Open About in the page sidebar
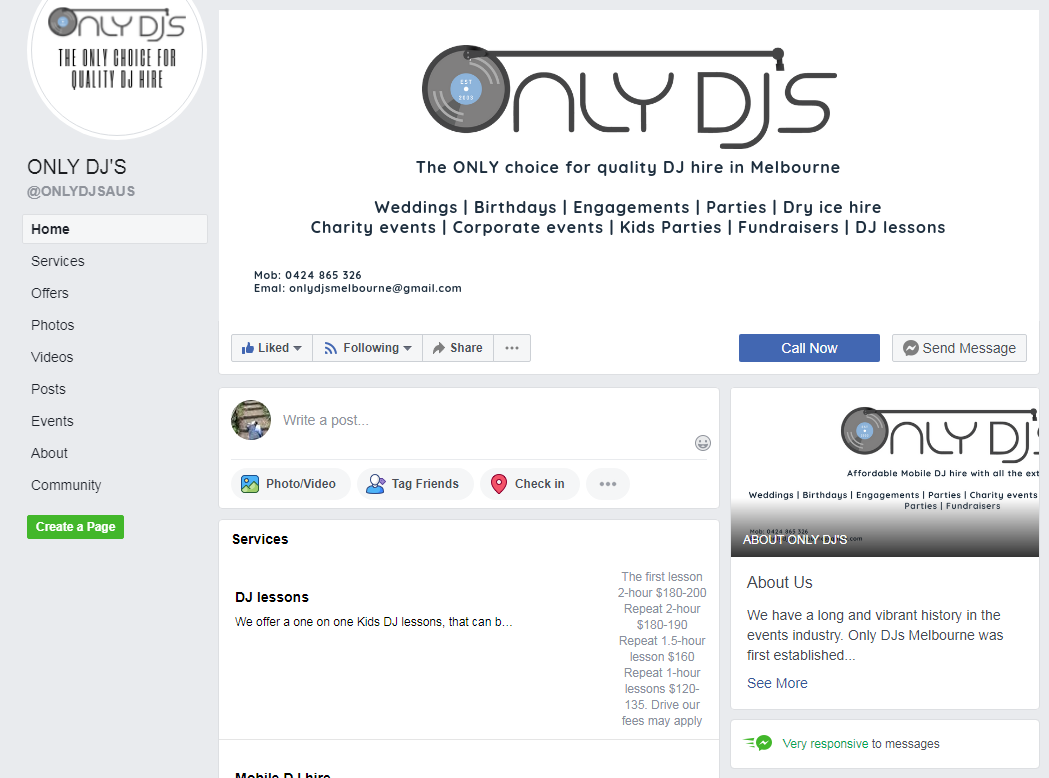1049x778 pixels. pos(49,454)
